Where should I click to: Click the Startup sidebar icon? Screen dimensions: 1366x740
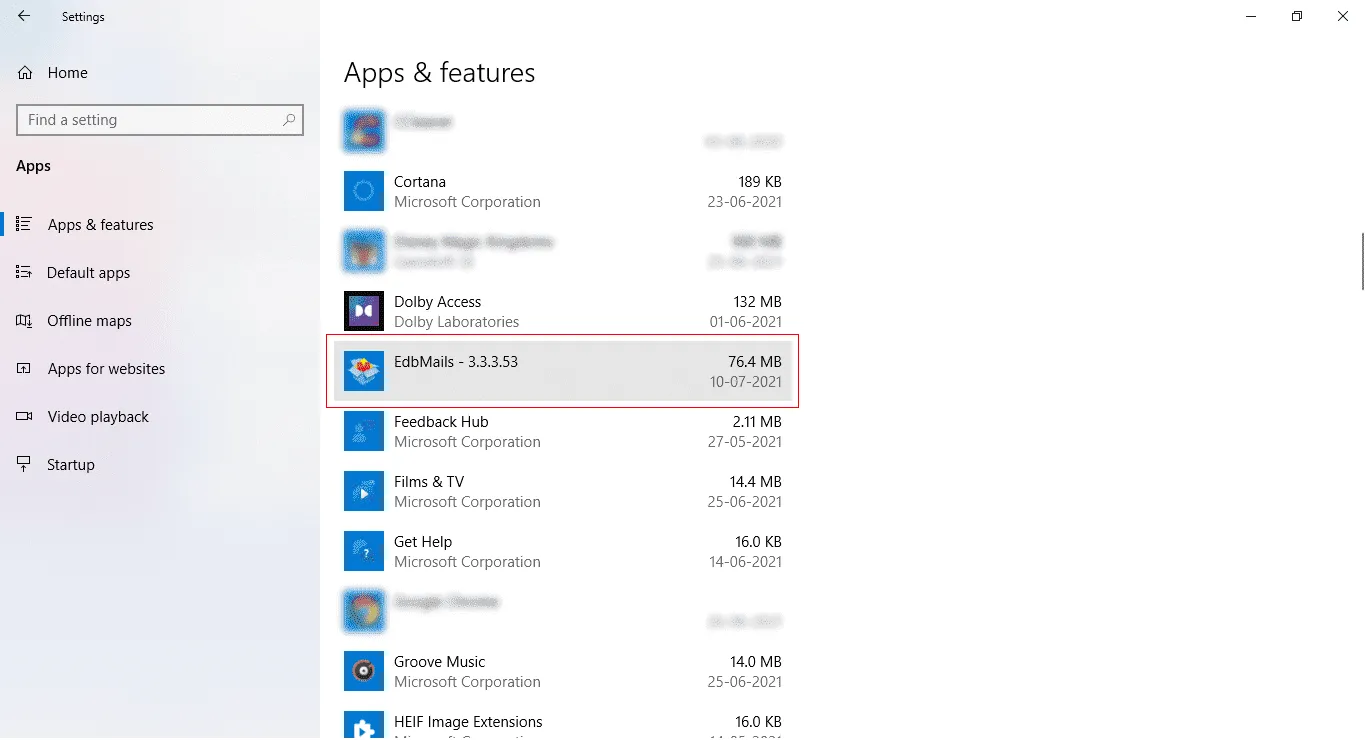(x=25, y=464)
